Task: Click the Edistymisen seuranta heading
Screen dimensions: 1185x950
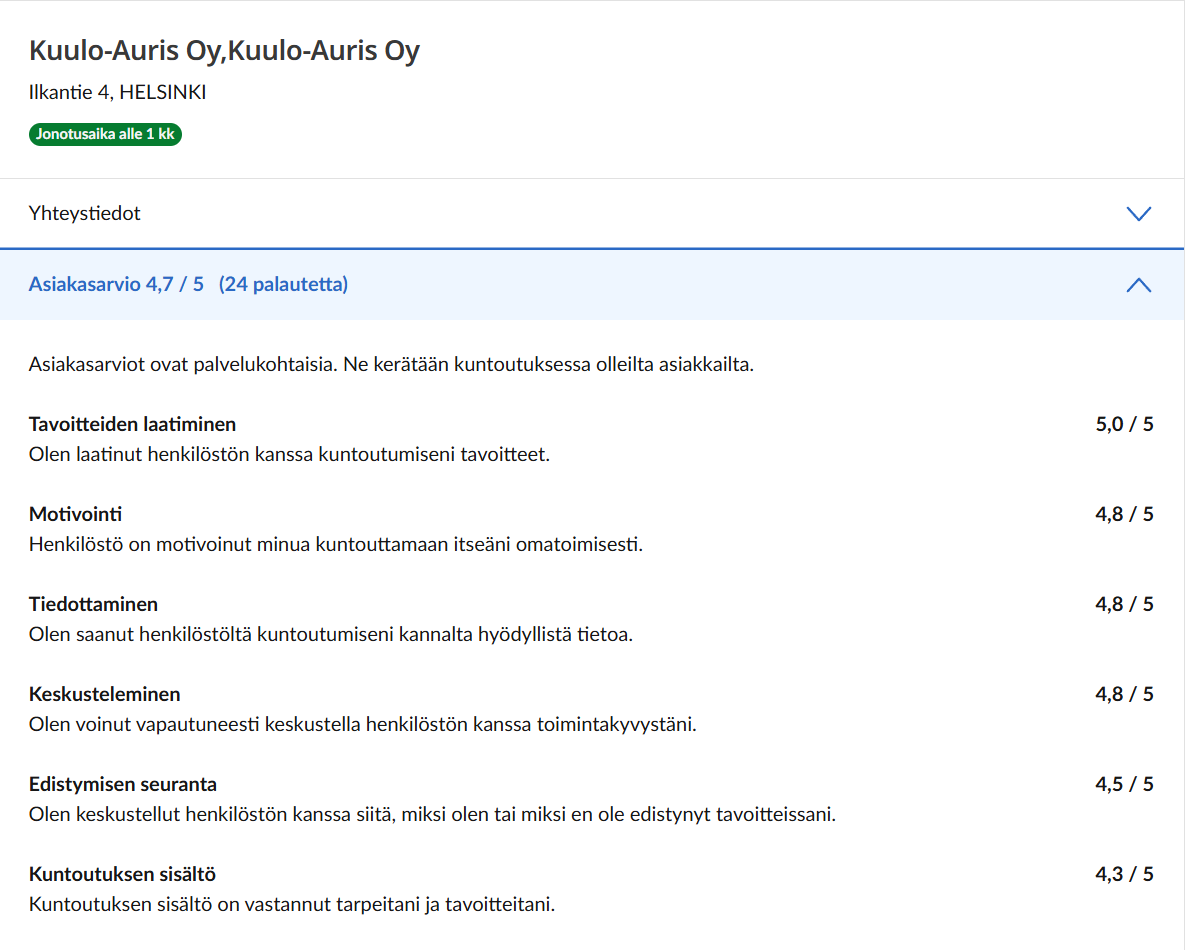Action: click(x=123, y=784)
